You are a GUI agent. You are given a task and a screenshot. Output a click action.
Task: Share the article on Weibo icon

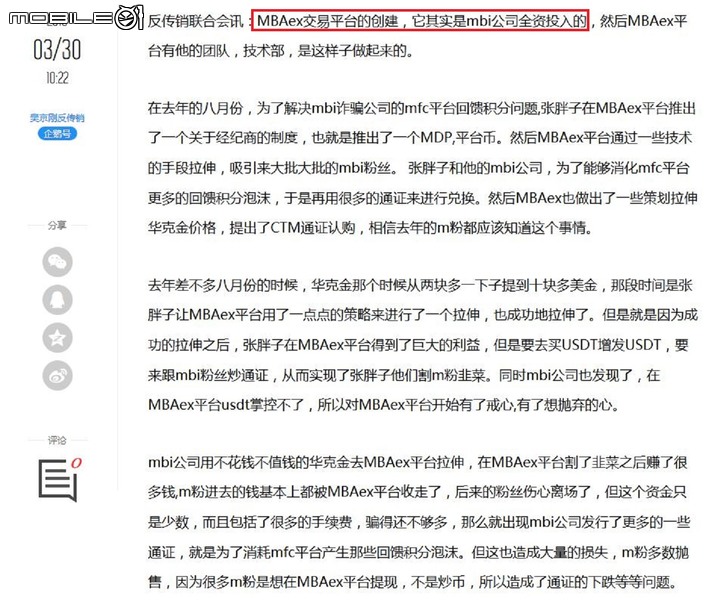(x=57, y=376)
